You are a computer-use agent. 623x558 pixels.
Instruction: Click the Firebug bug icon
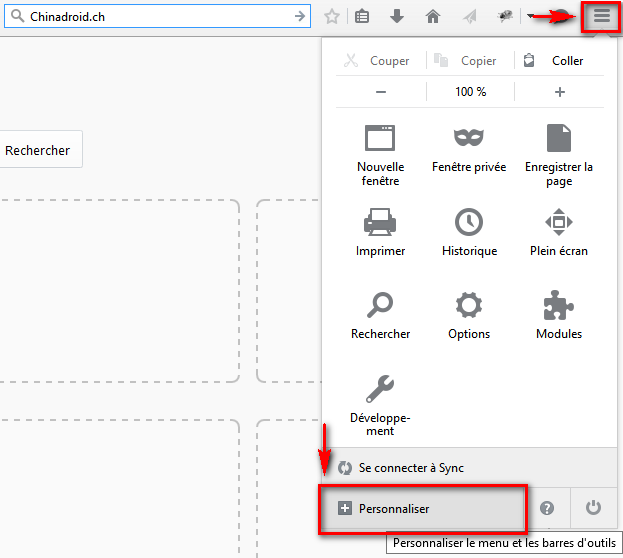506,17
